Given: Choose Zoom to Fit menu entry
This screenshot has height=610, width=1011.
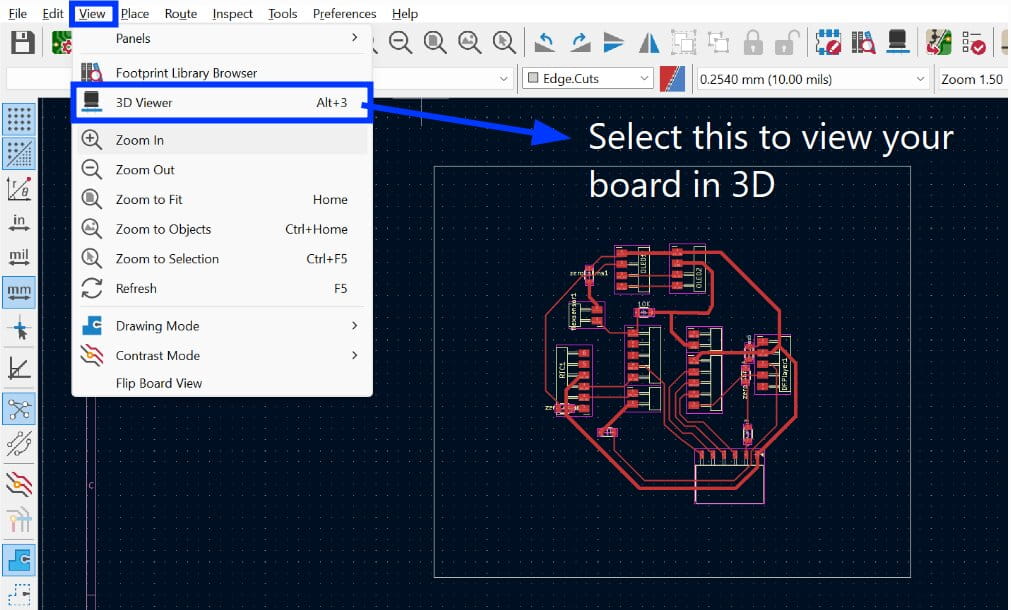Looking at the screenshot, I should (222, 199).
